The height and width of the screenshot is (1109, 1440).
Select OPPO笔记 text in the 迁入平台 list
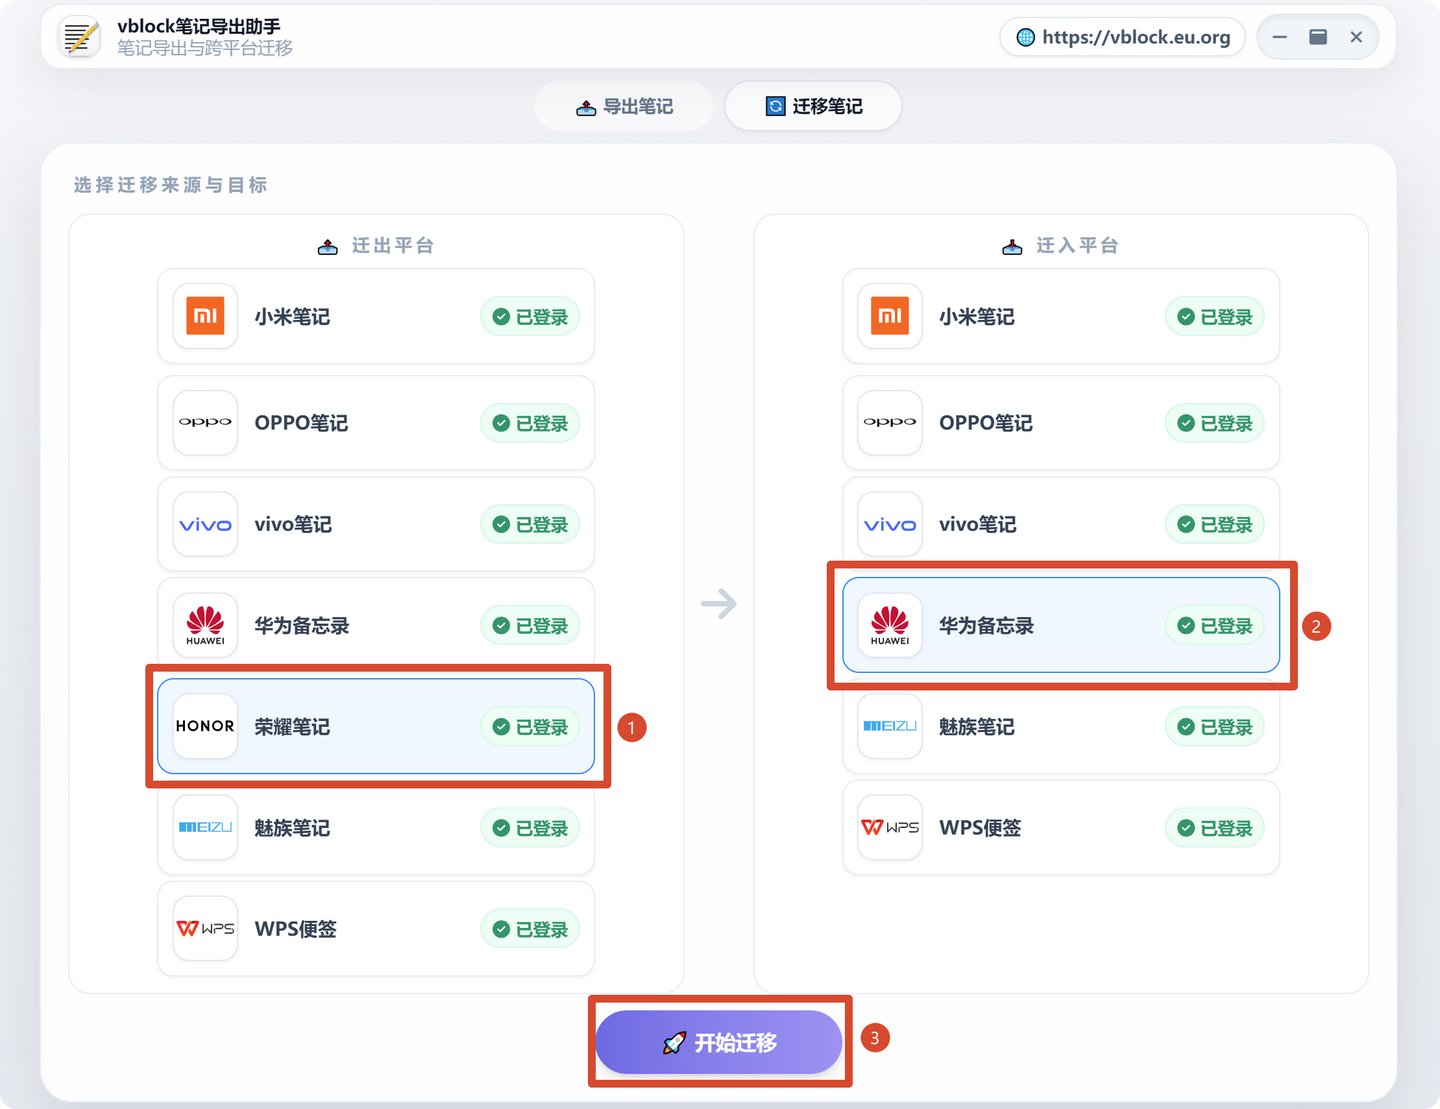pos(986,423)
